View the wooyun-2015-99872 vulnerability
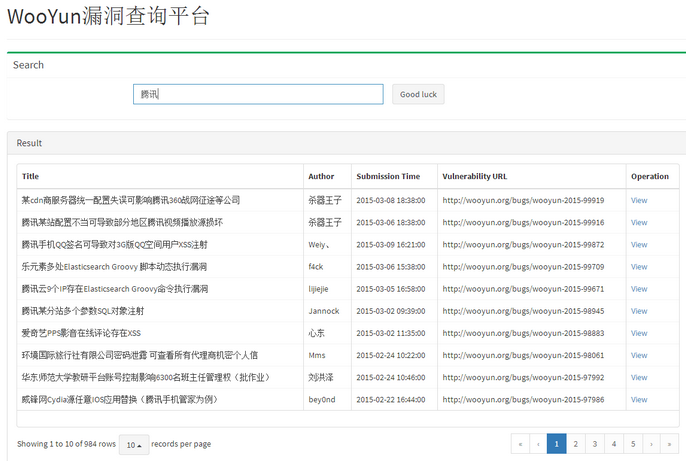The image size is (686, 461). pos(639,244)
